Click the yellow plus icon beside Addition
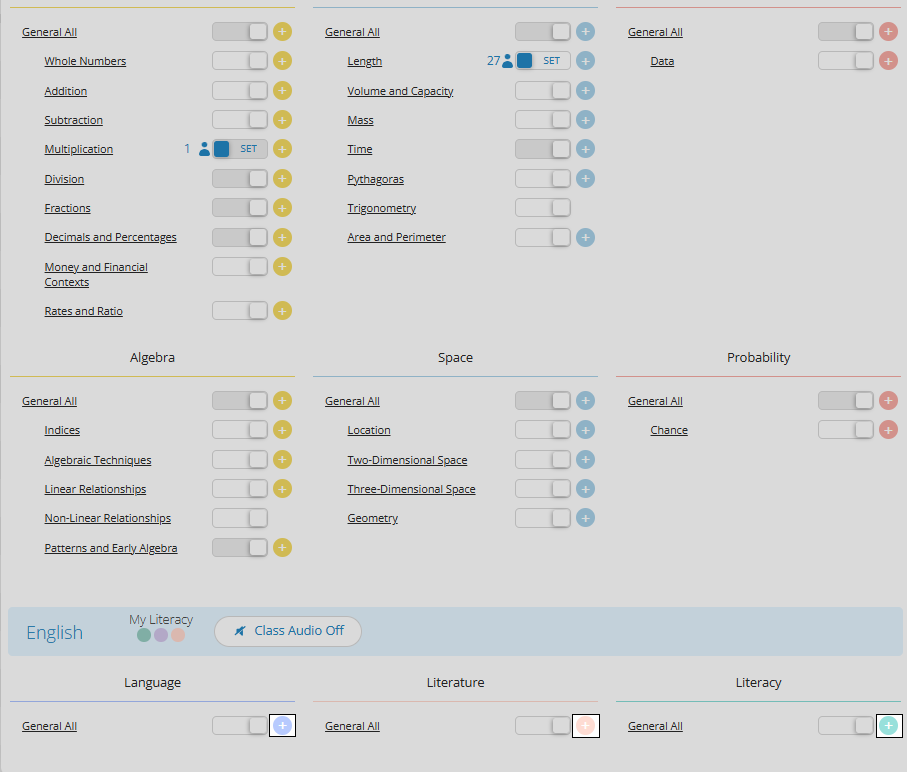The width and height of the screenshot is (907, 772). pyautogui.click(x=282, y=91)
